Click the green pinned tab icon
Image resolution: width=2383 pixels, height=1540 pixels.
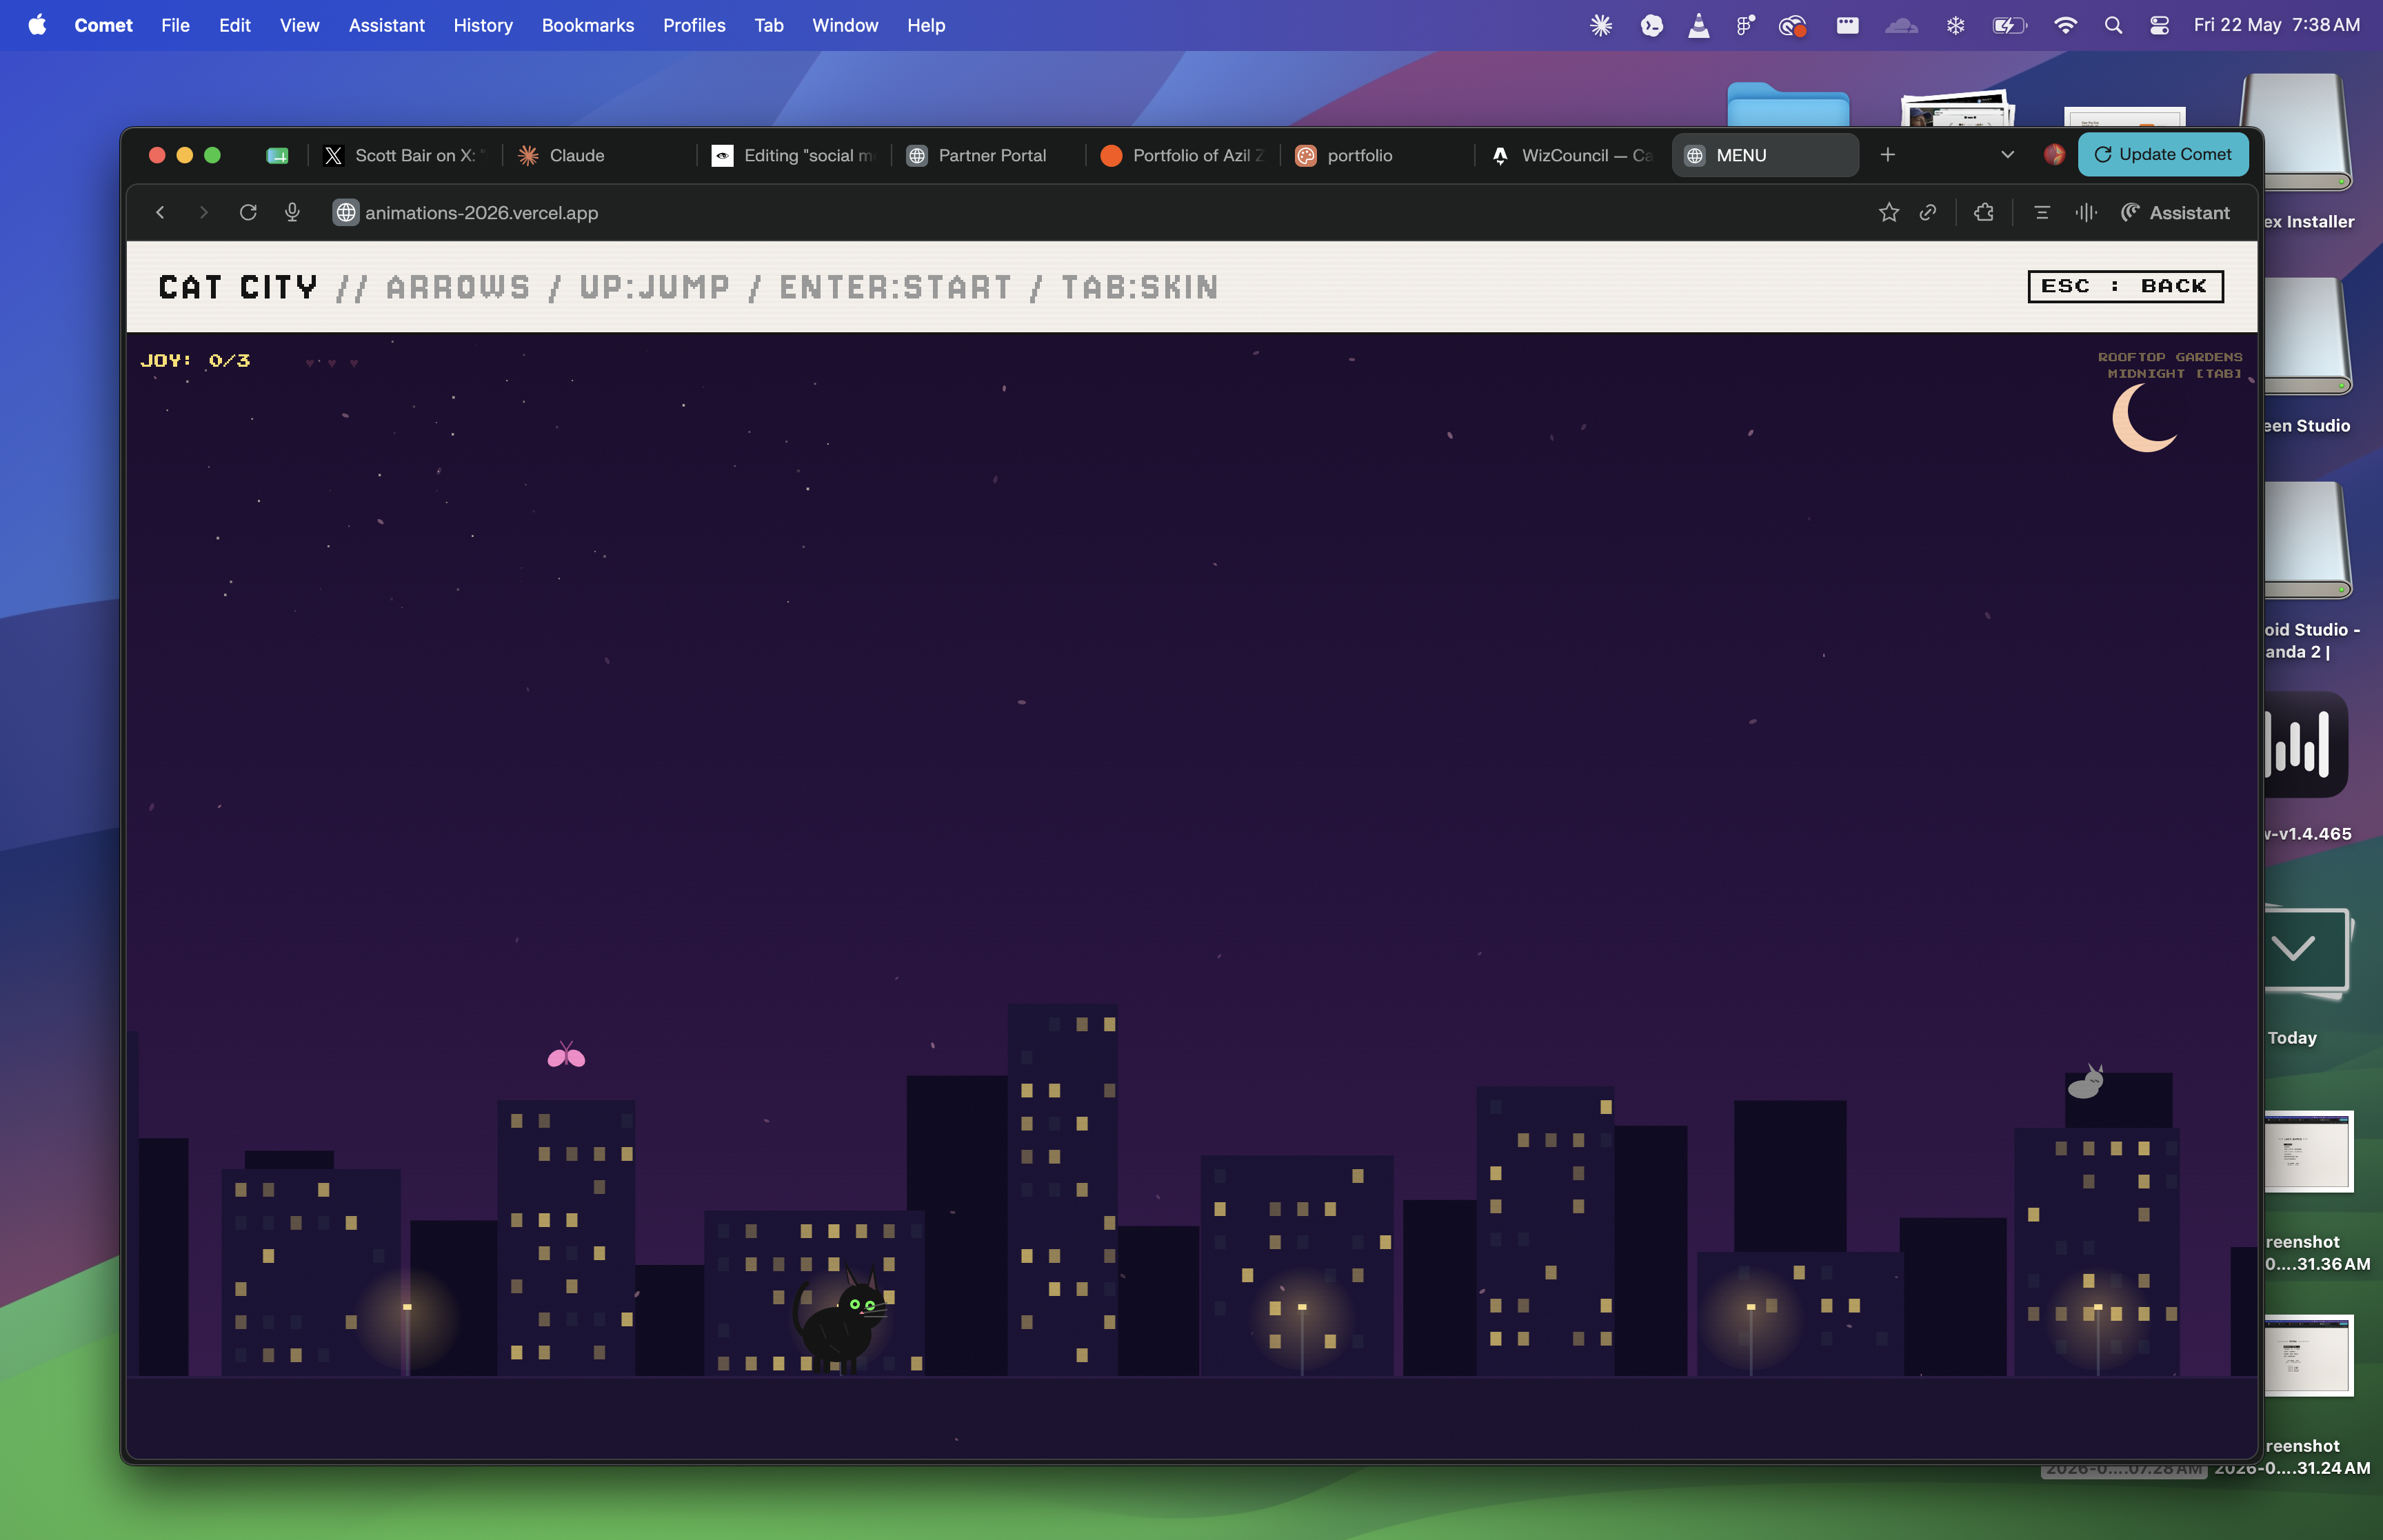point(278,155)
